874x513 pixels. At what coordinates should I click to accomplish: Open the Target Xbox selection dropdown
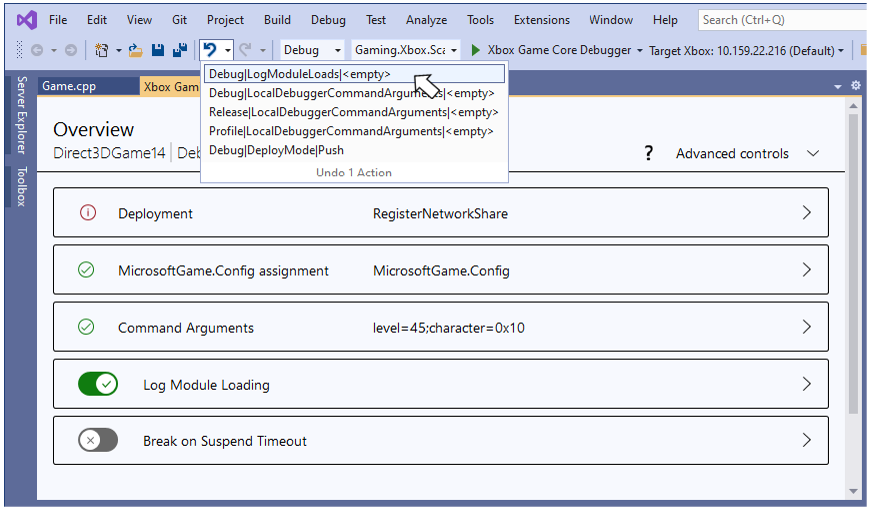pyautogui.click(x=746, y=51)
